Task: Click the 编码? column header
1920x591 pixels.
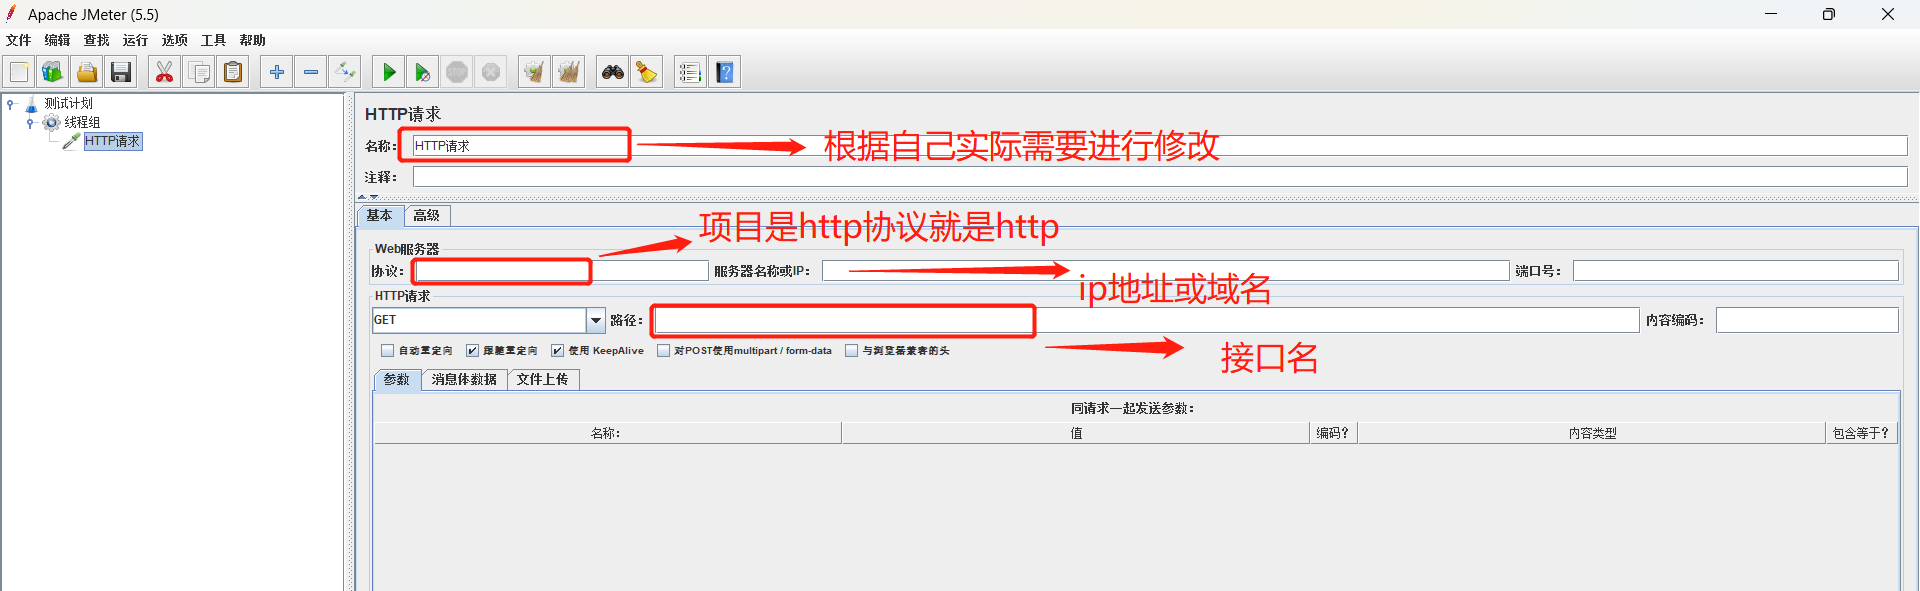Action: pyautogui.click(x=1333, y=433)
